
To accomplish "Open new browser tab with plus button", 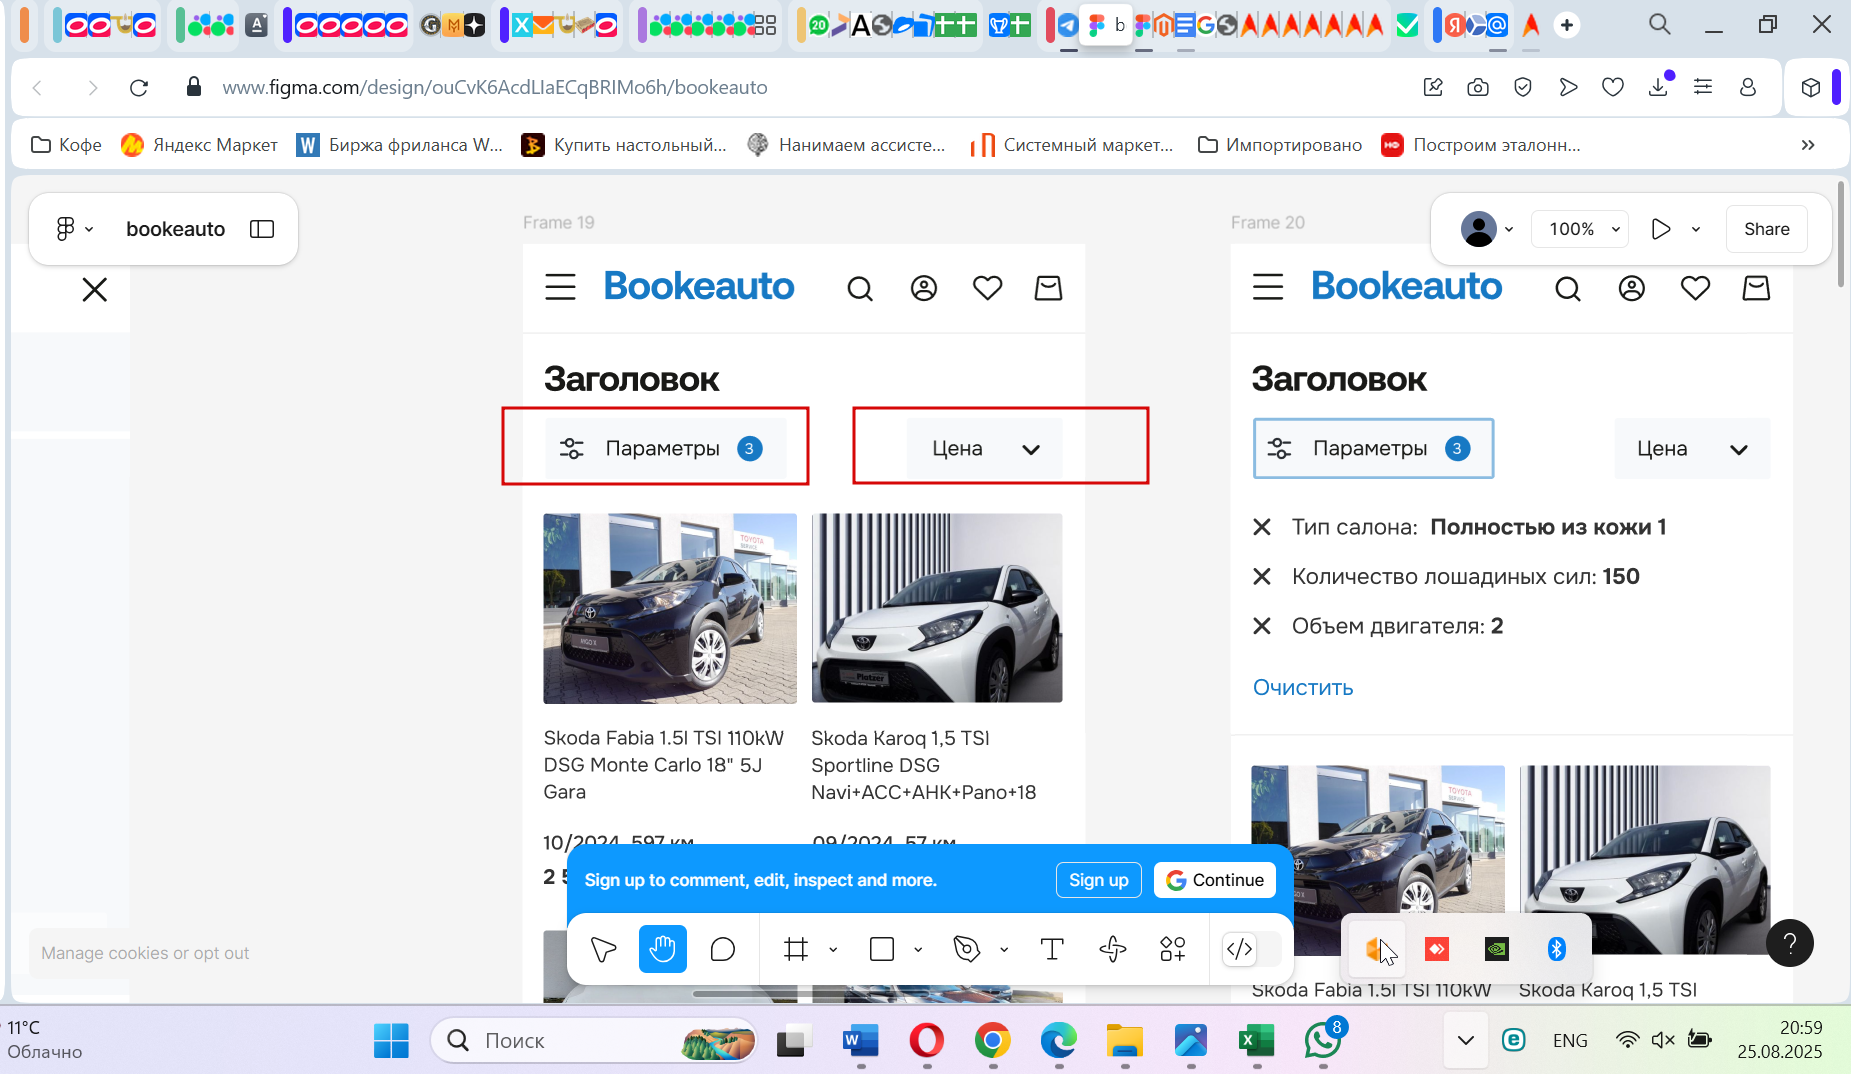I will point(1567,25).
